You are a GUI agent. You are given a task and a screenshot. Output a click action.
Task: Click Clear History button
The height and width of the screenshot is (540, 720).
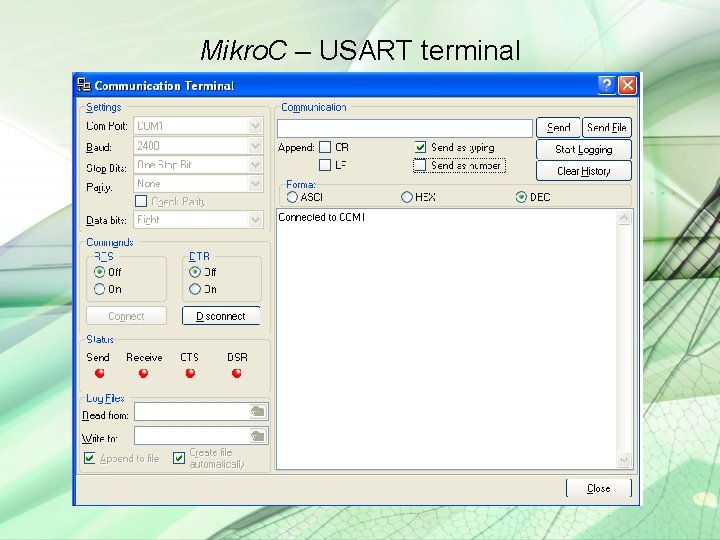pos(584,171)
